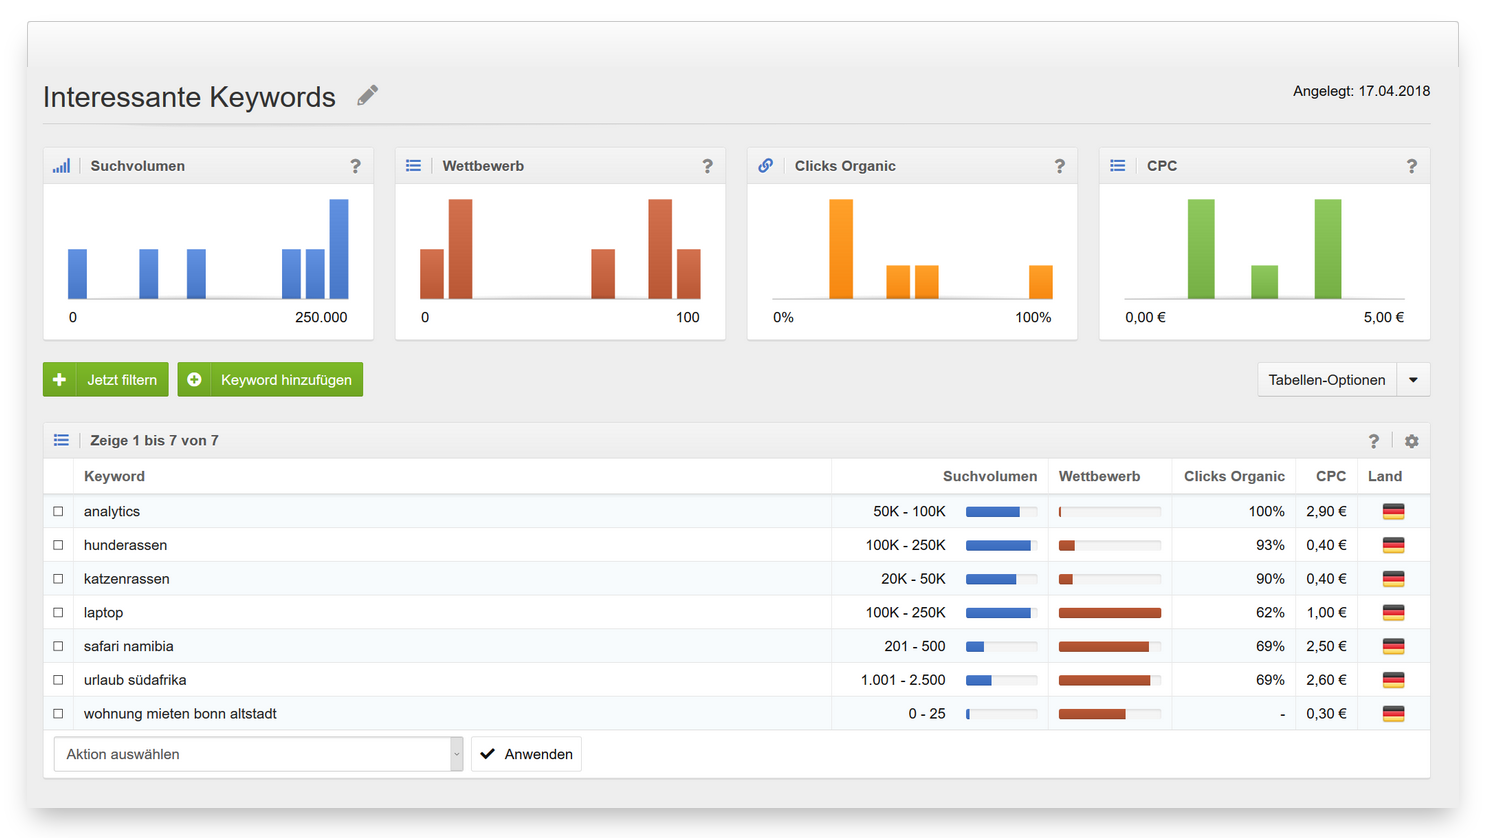This screenshot has height=838, width=1490.
Task: Click the table help question mark
Action: pyautogui.click(x=1373, y=441)
